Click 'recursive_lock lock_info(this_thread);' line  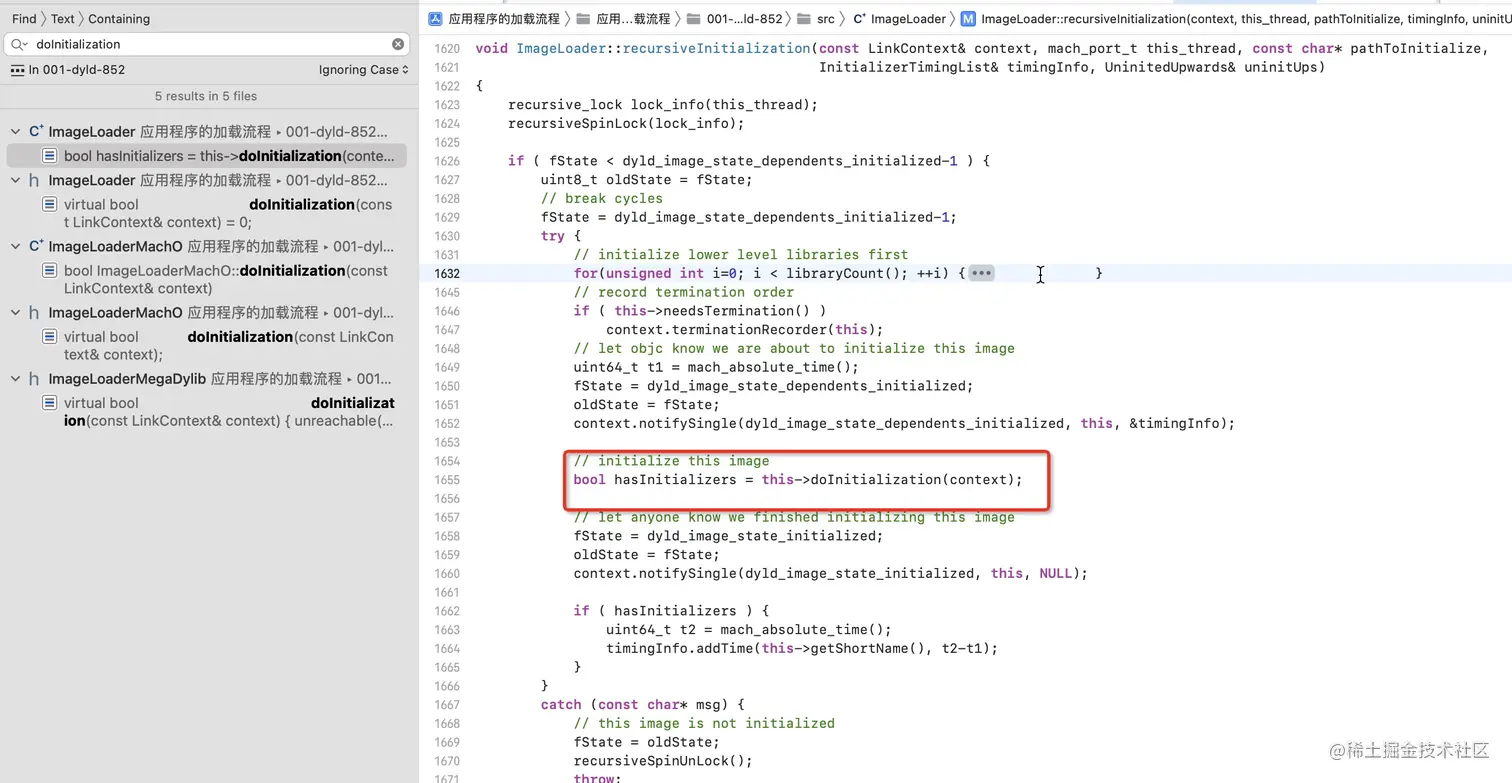(663, 104)
